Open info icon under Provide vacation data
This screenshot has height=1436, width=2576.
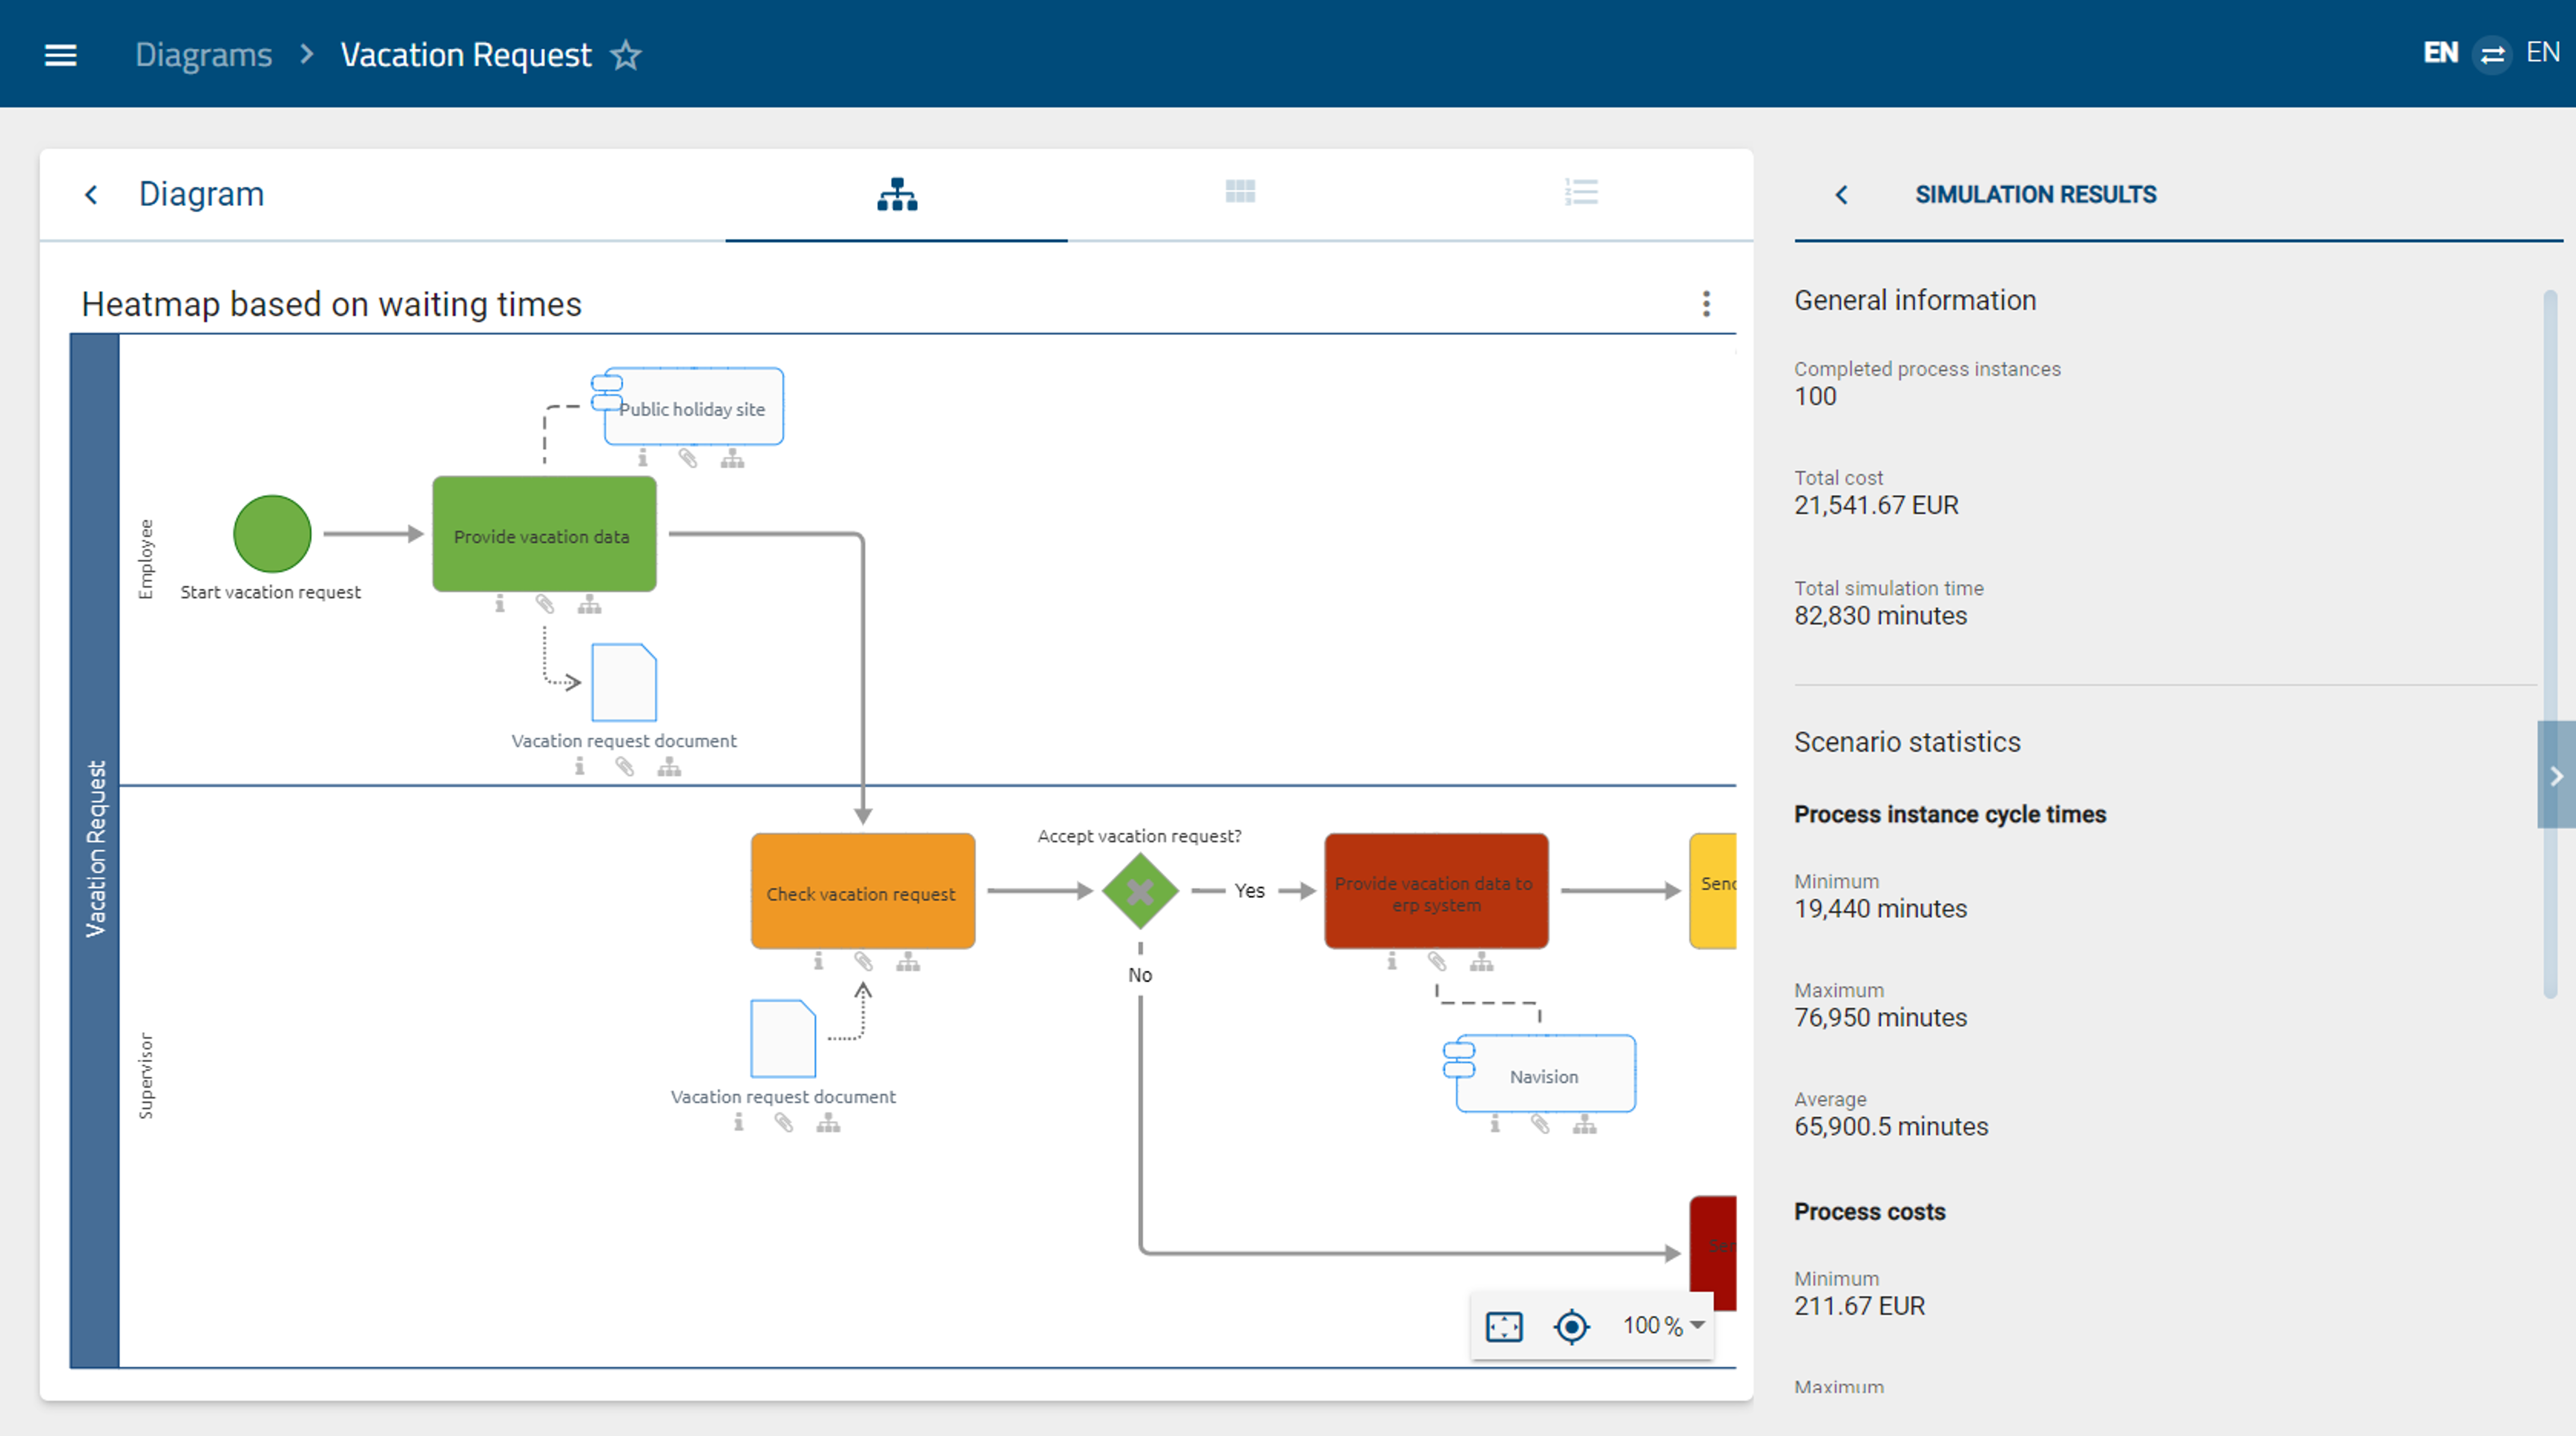tap(500, 604)
